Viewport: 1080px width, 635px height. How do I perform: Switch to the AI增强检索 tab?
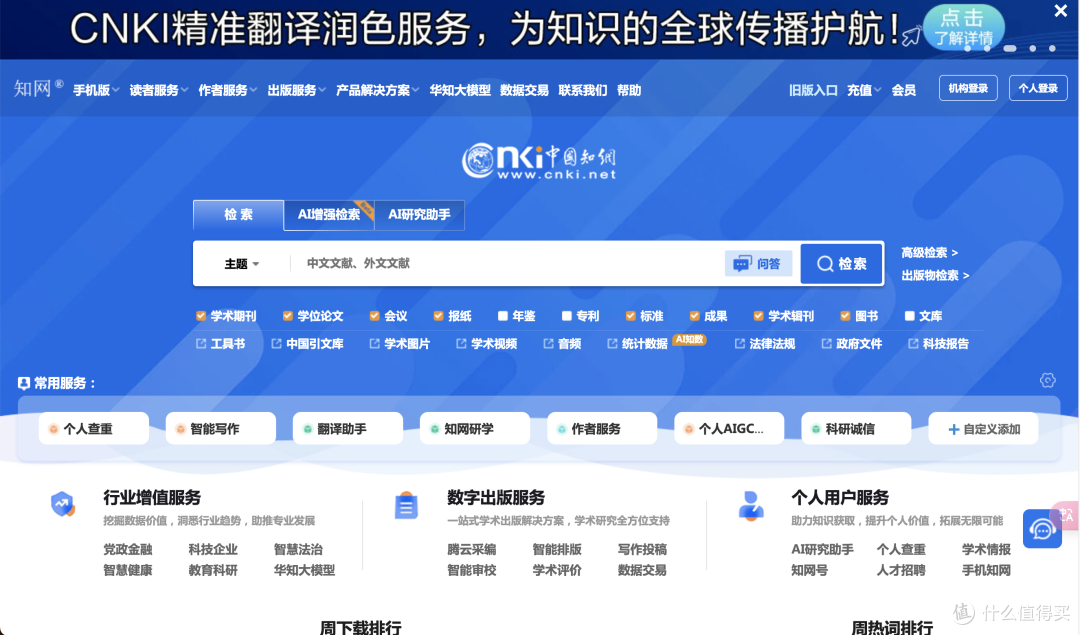tap(329, 215)
